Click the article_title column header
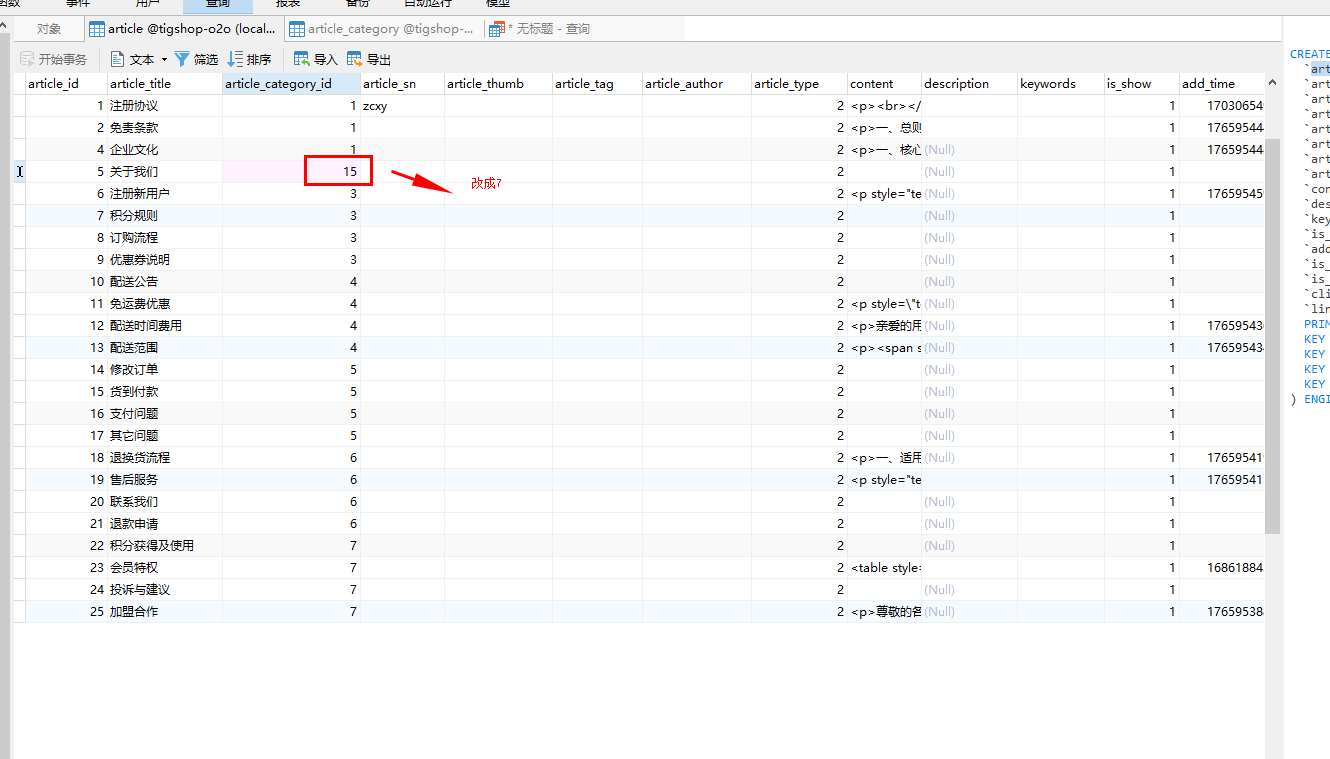Screen dimensions: 1330x759 (140, 84)
